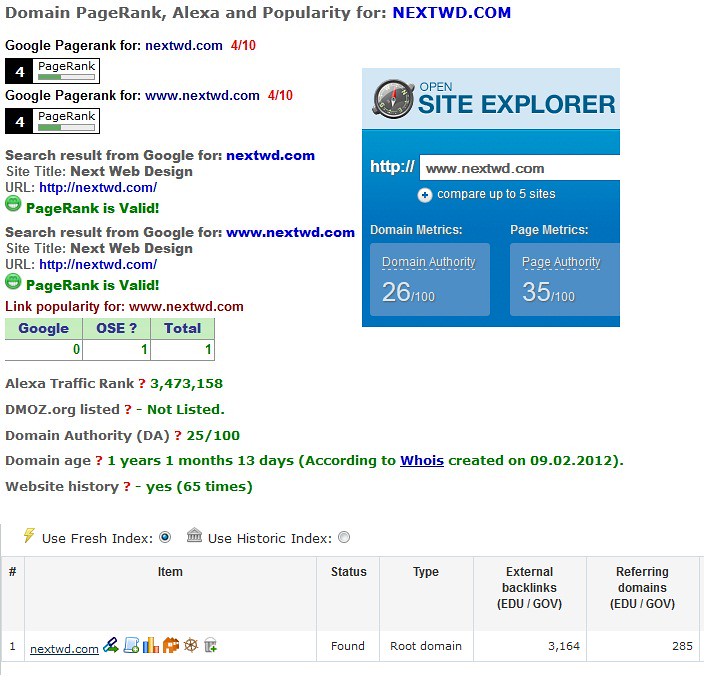
Task: Click the lightning bolt Fresh Index icon
Action: coord(29,535)
